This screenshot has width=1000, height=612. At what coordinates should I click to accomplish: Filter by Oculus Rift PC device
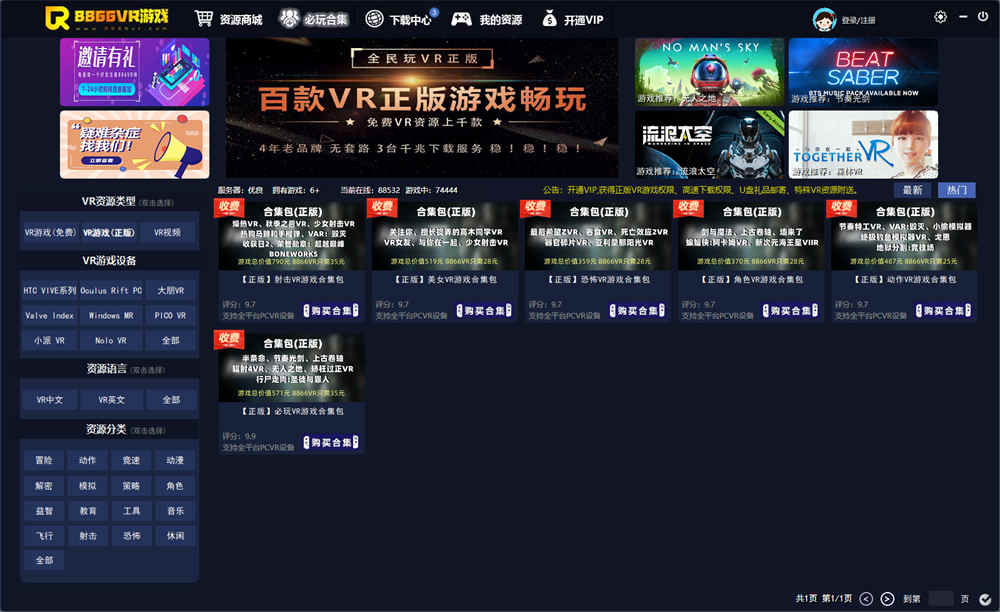click(x=111, y=291)
